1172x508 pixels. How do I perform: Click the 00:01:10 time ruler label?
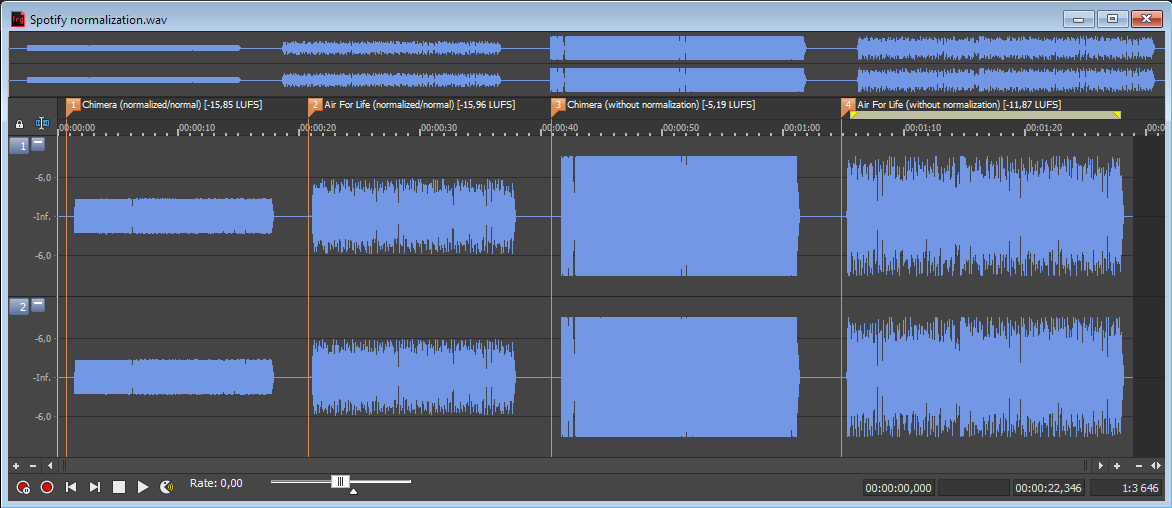click(923, 128)
